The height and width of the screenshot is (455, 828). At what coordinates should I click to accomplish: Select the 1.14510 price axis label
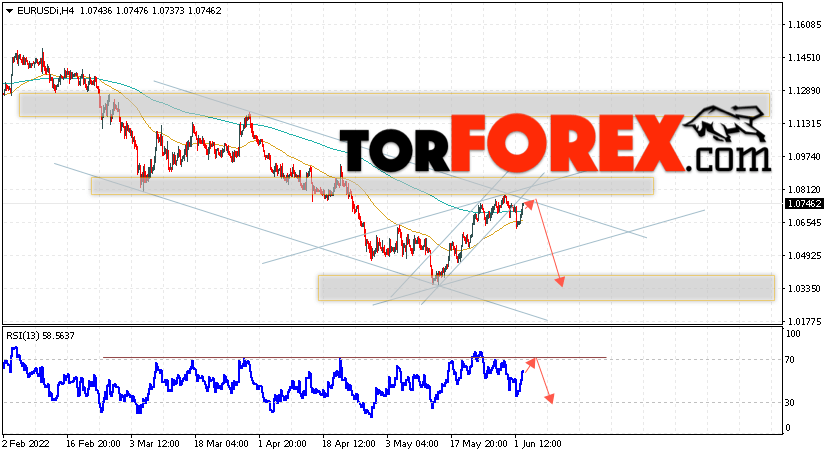[804, 58]
